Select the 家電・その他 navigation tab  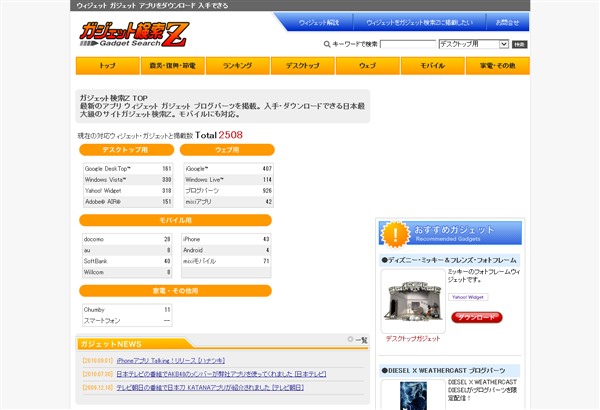[x=498, y=66]
